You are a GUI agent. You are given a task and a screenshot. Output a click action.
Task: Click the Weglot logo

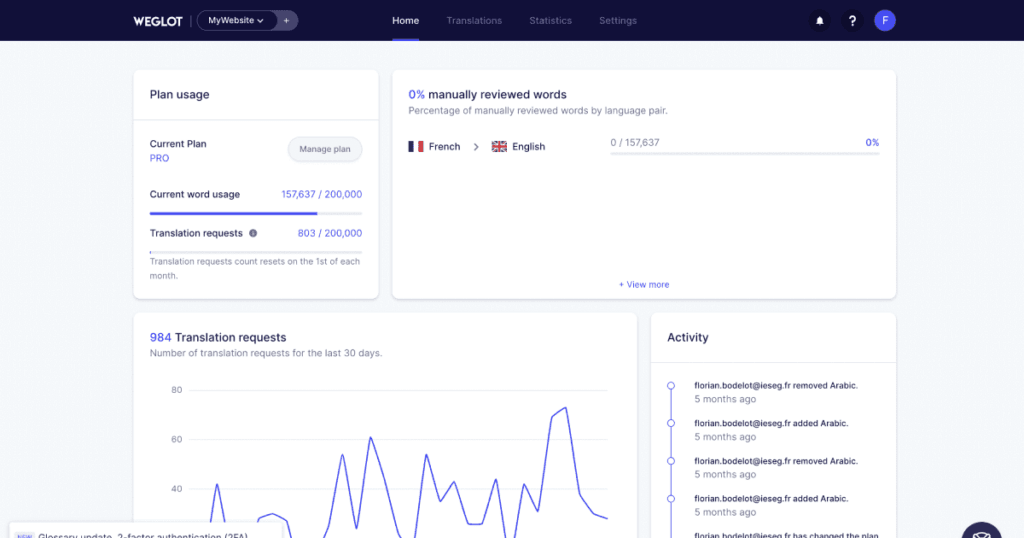click(x=158, y=20)
